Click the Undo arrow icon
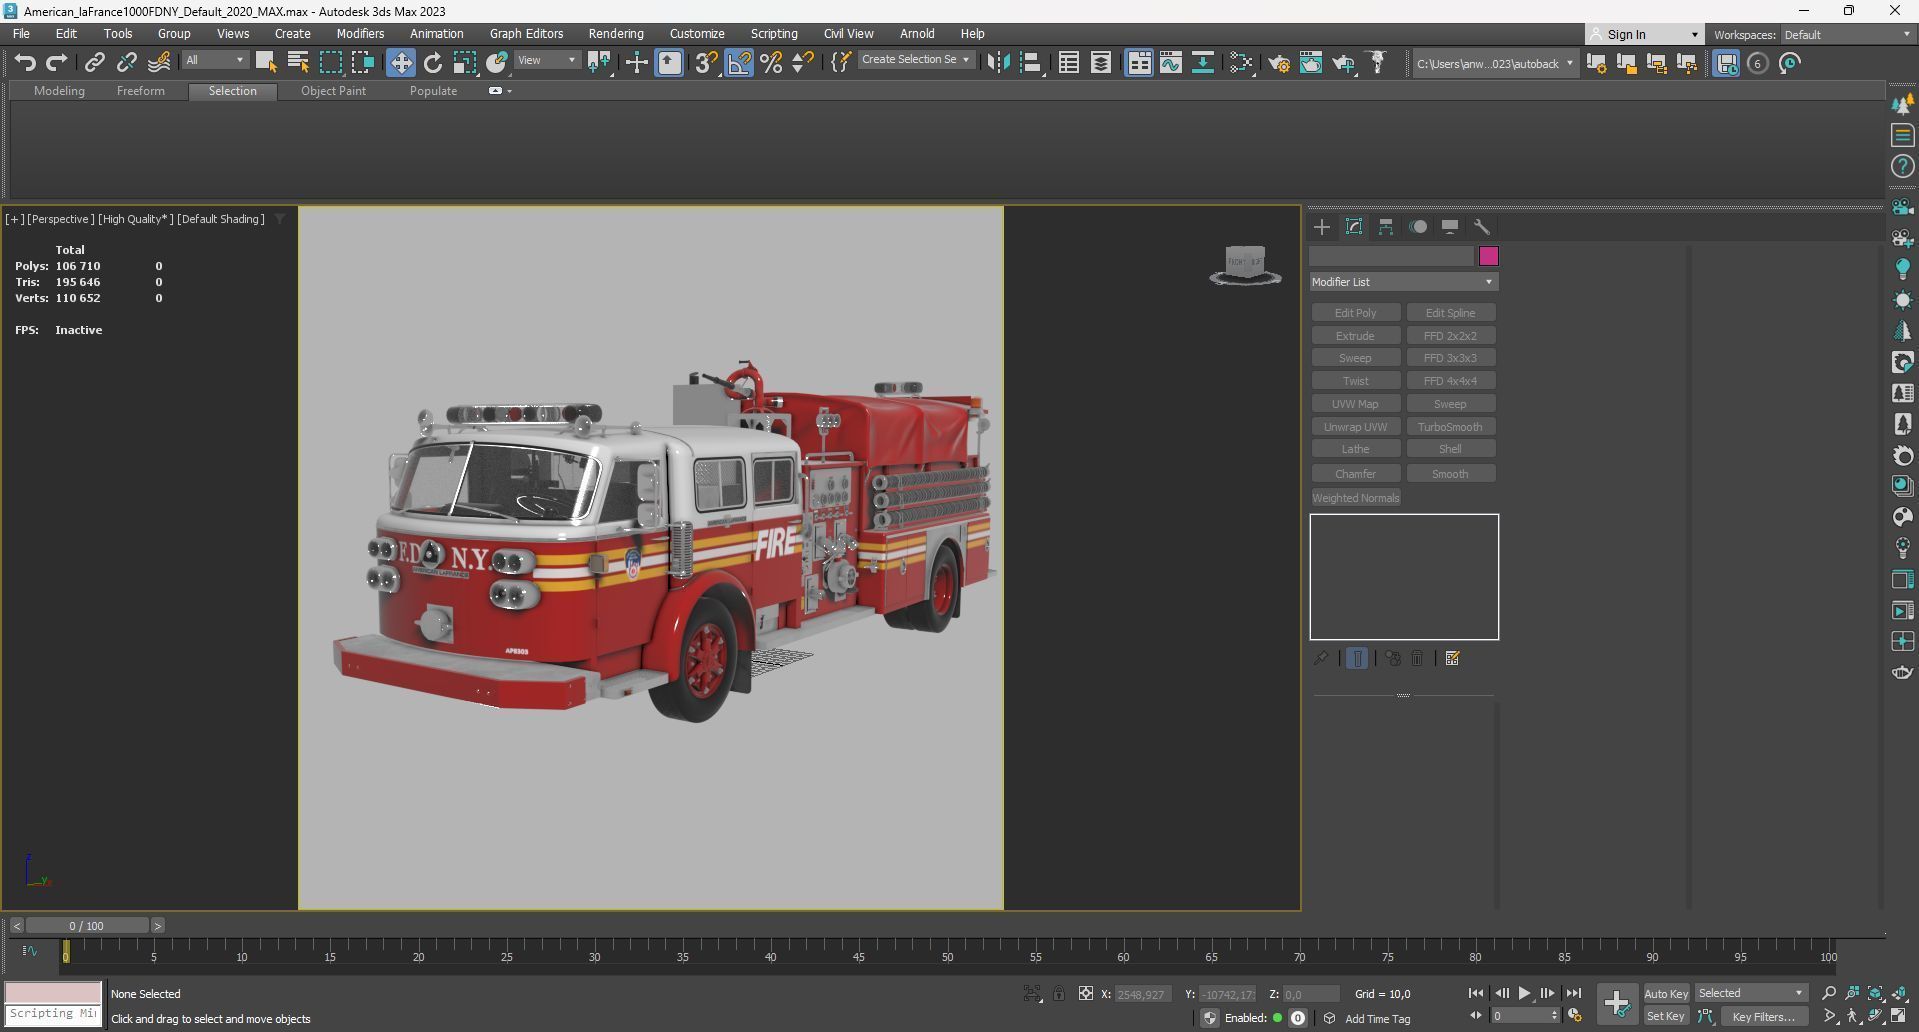This screenshot has height=1032, width=1919. coord(25,63)
